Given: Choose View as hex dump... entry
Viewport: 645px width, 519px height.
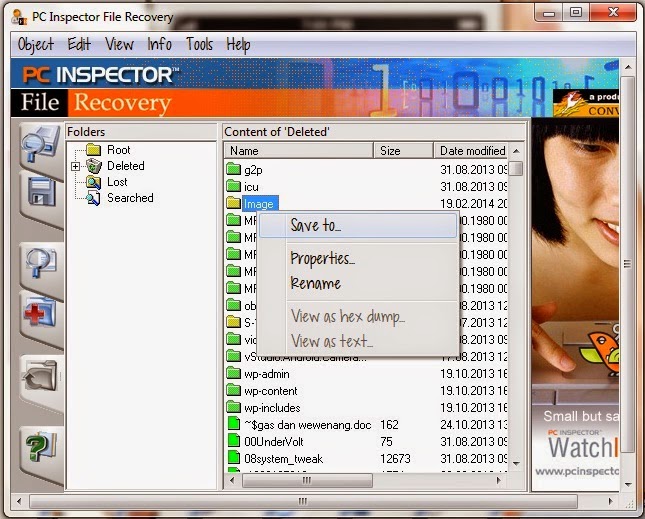Looking at the screenshot, I should pos(358,317).
